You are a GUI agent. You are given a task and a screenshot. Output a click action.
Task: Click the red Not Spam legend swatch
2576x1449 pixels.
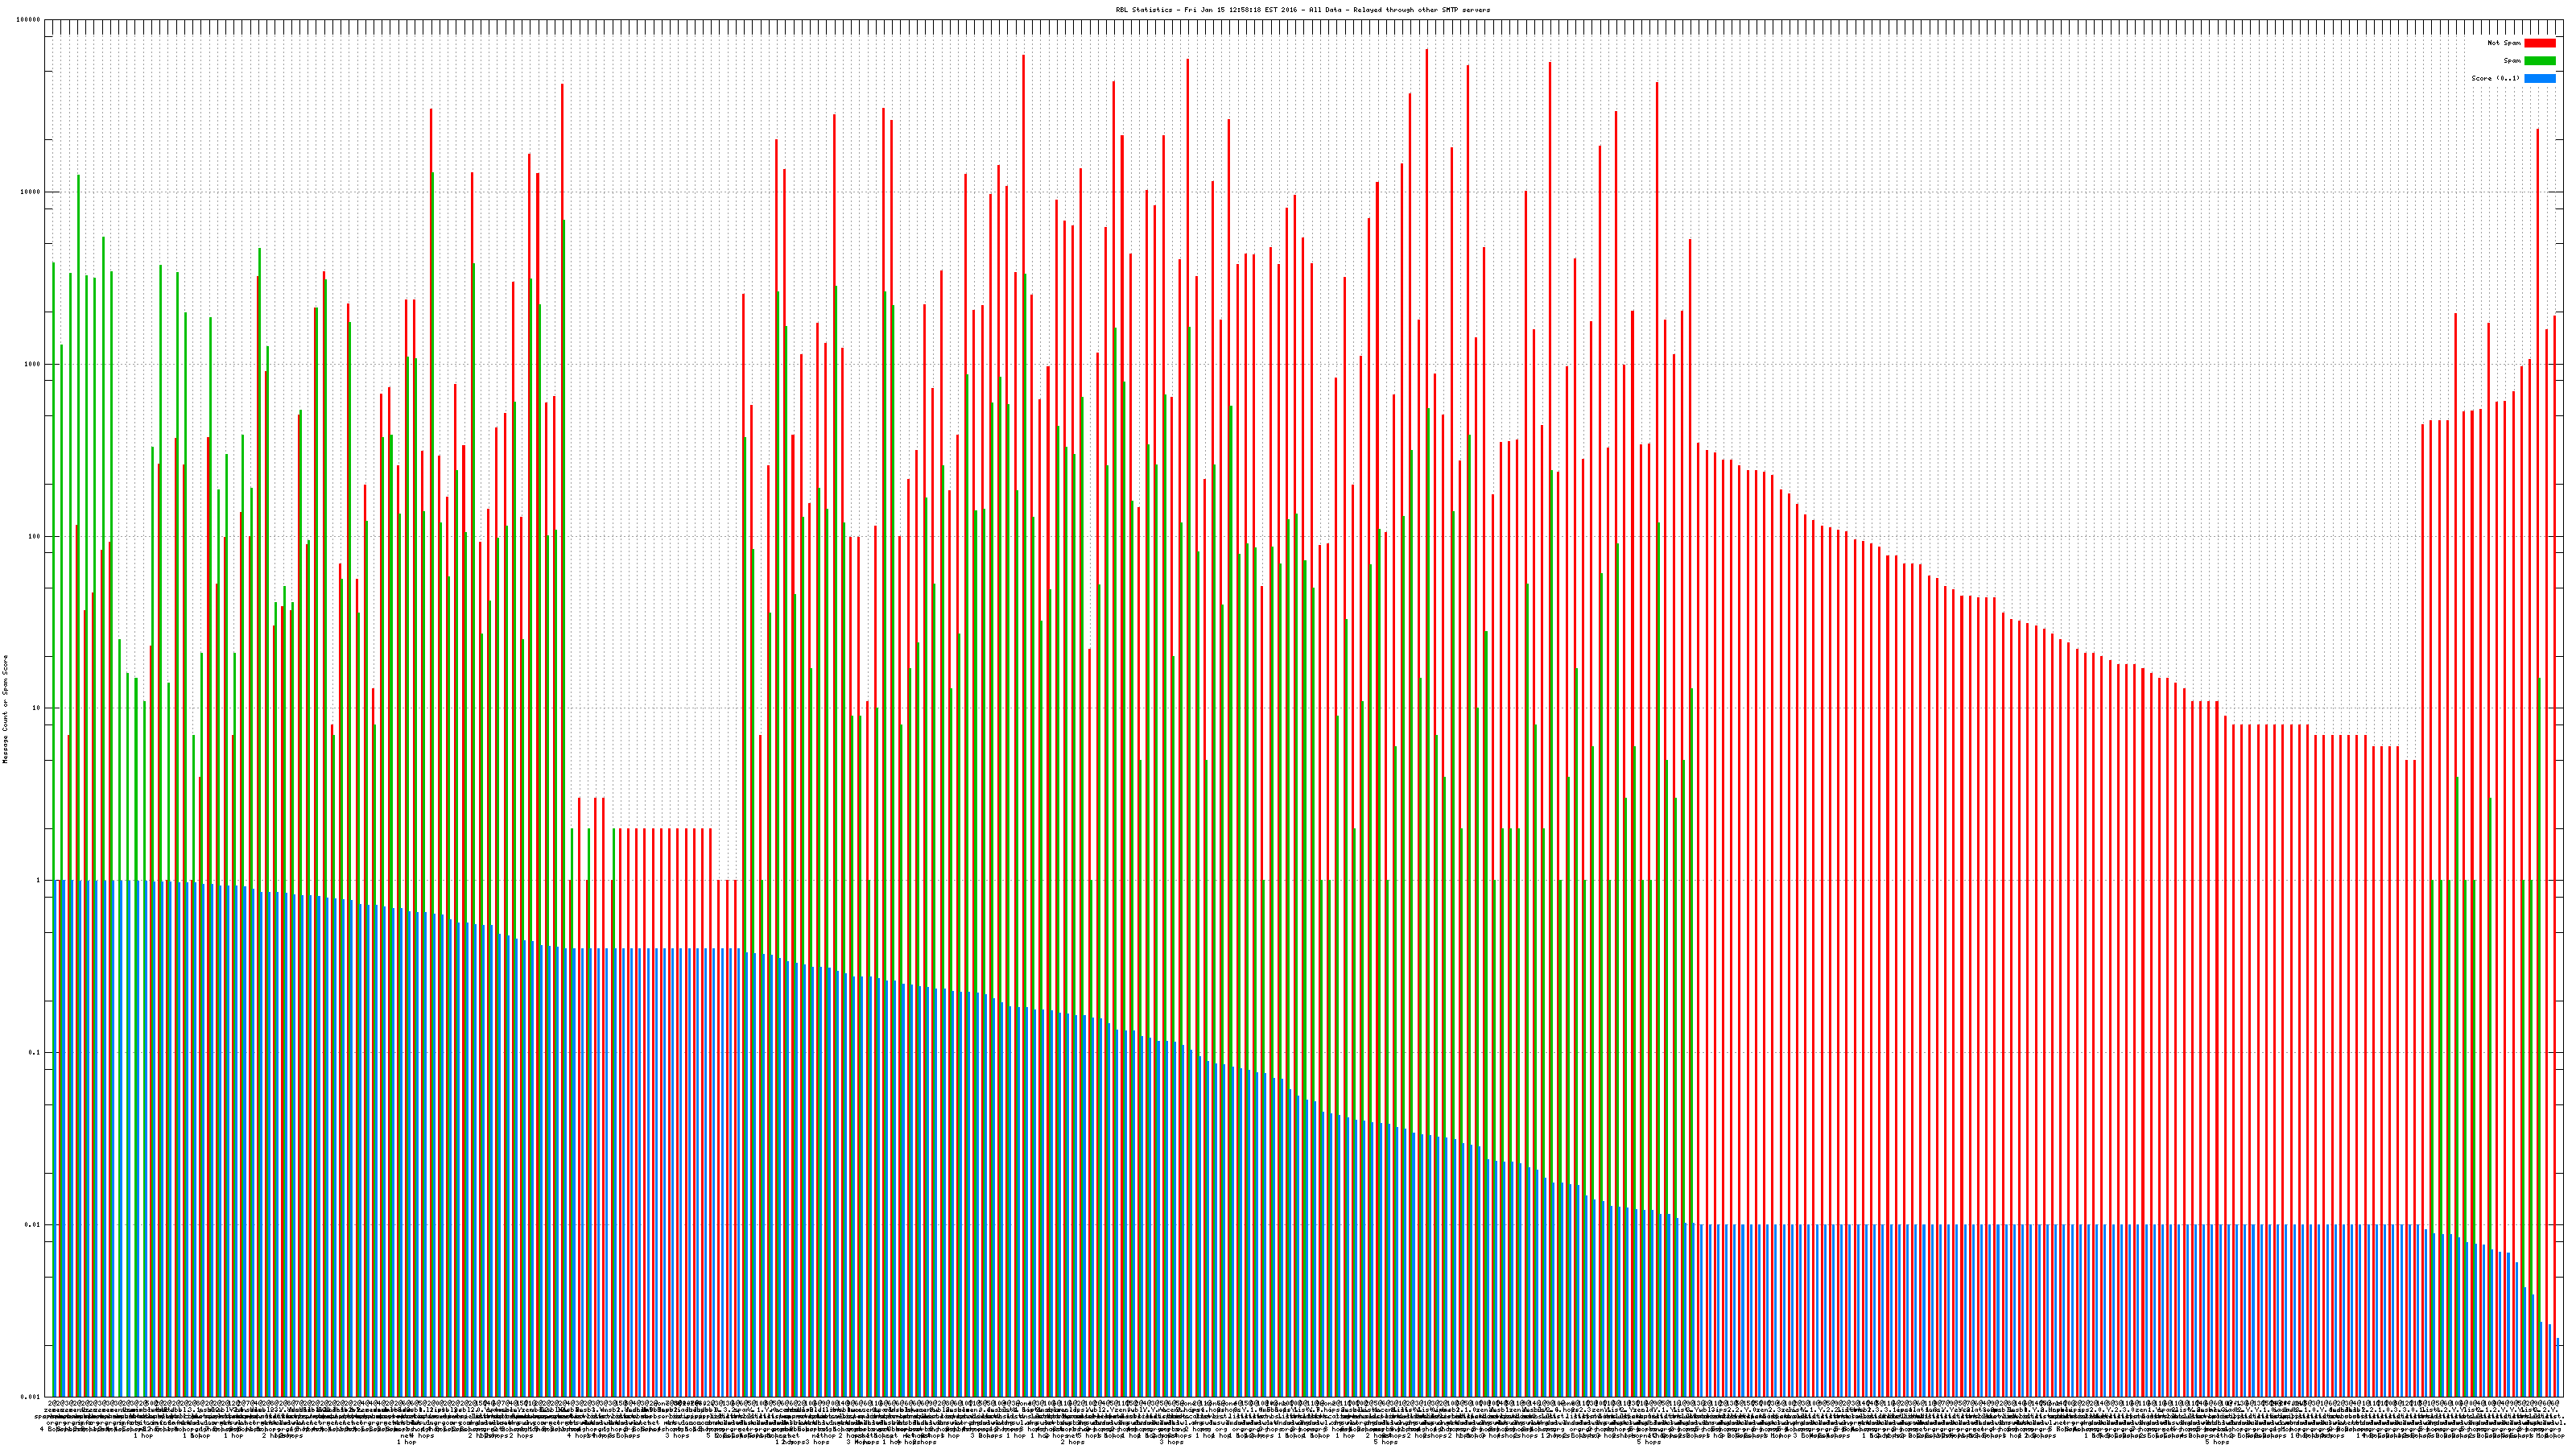2539,43
